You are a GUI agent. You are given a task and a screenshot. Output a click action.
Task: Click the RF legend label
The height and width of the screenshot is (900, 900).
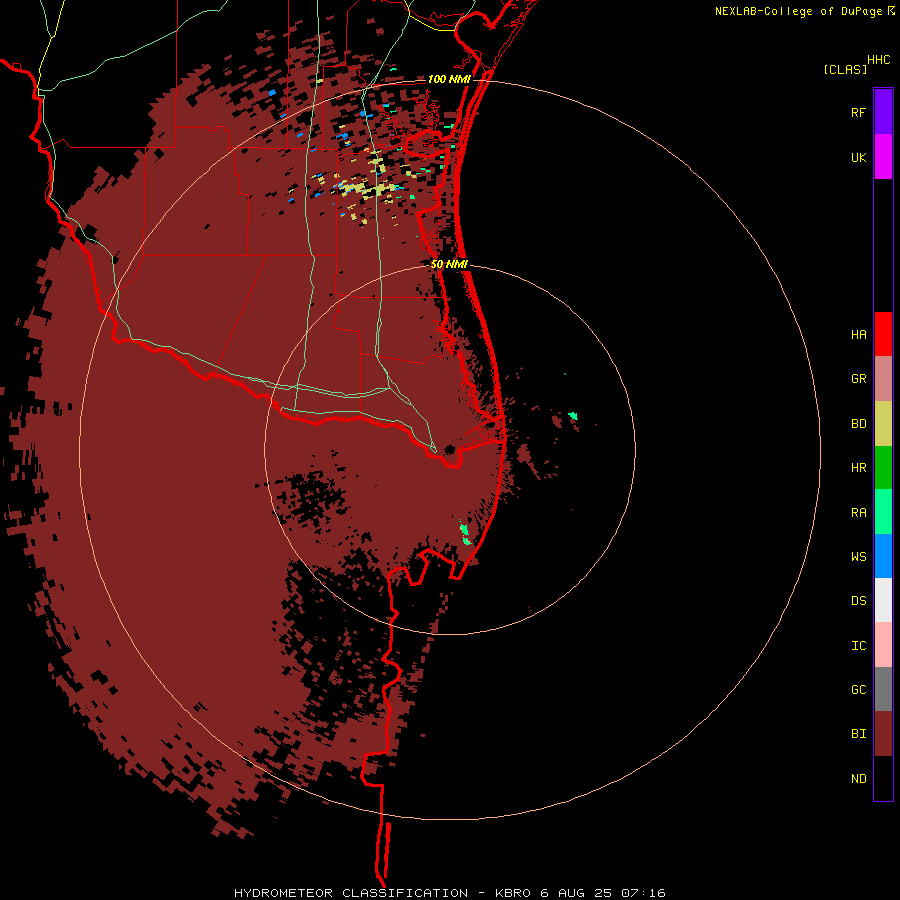pyautogui.click(x=858, y=113)
